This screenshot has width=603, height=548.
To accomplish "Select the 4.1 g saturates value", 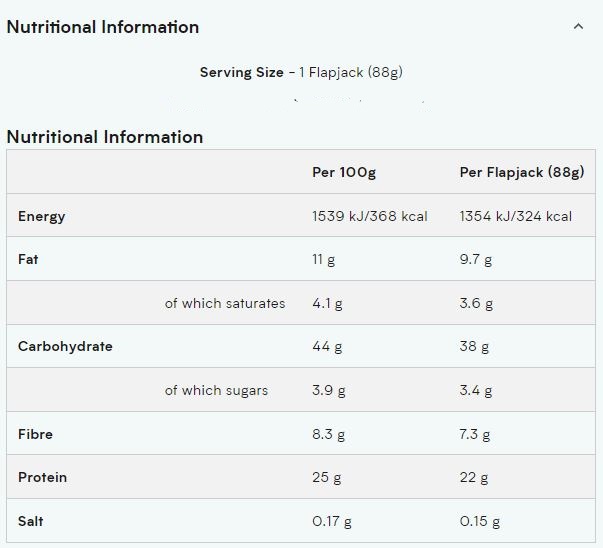I will [x=329, y=303].
